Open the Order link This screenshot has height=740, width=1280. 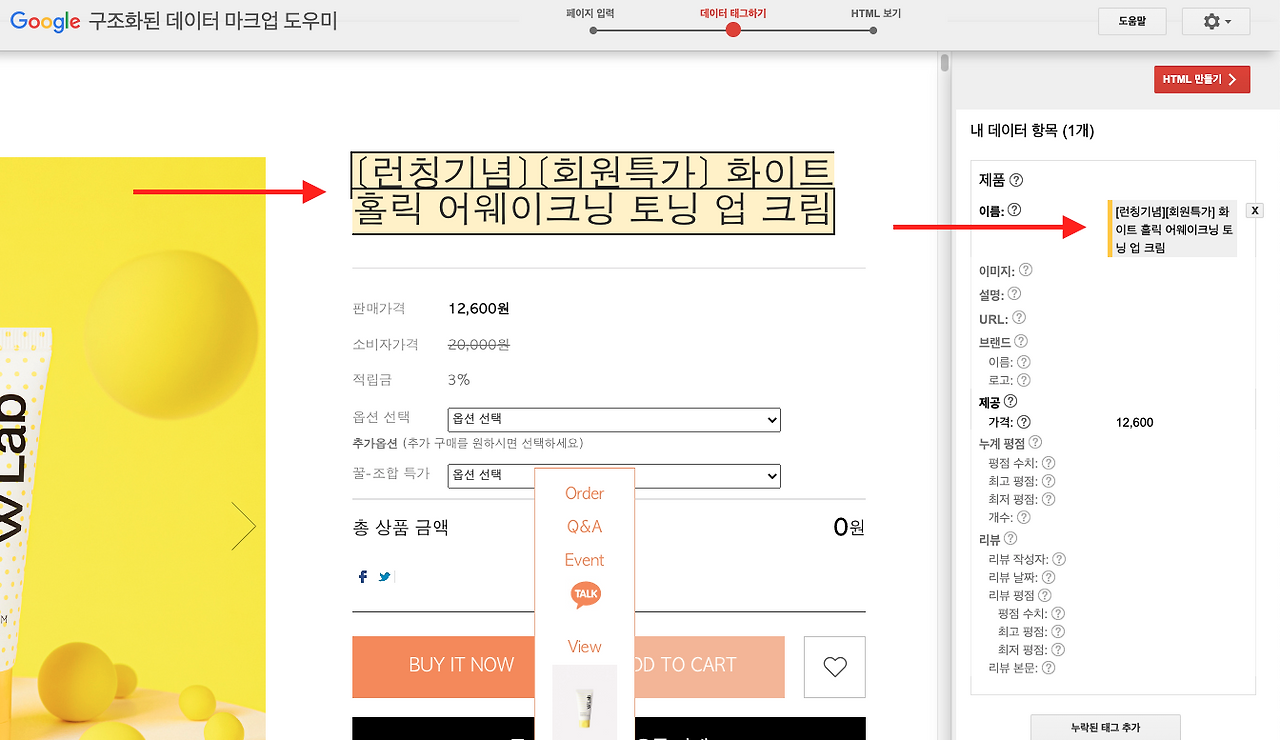(x=584, y=493)
